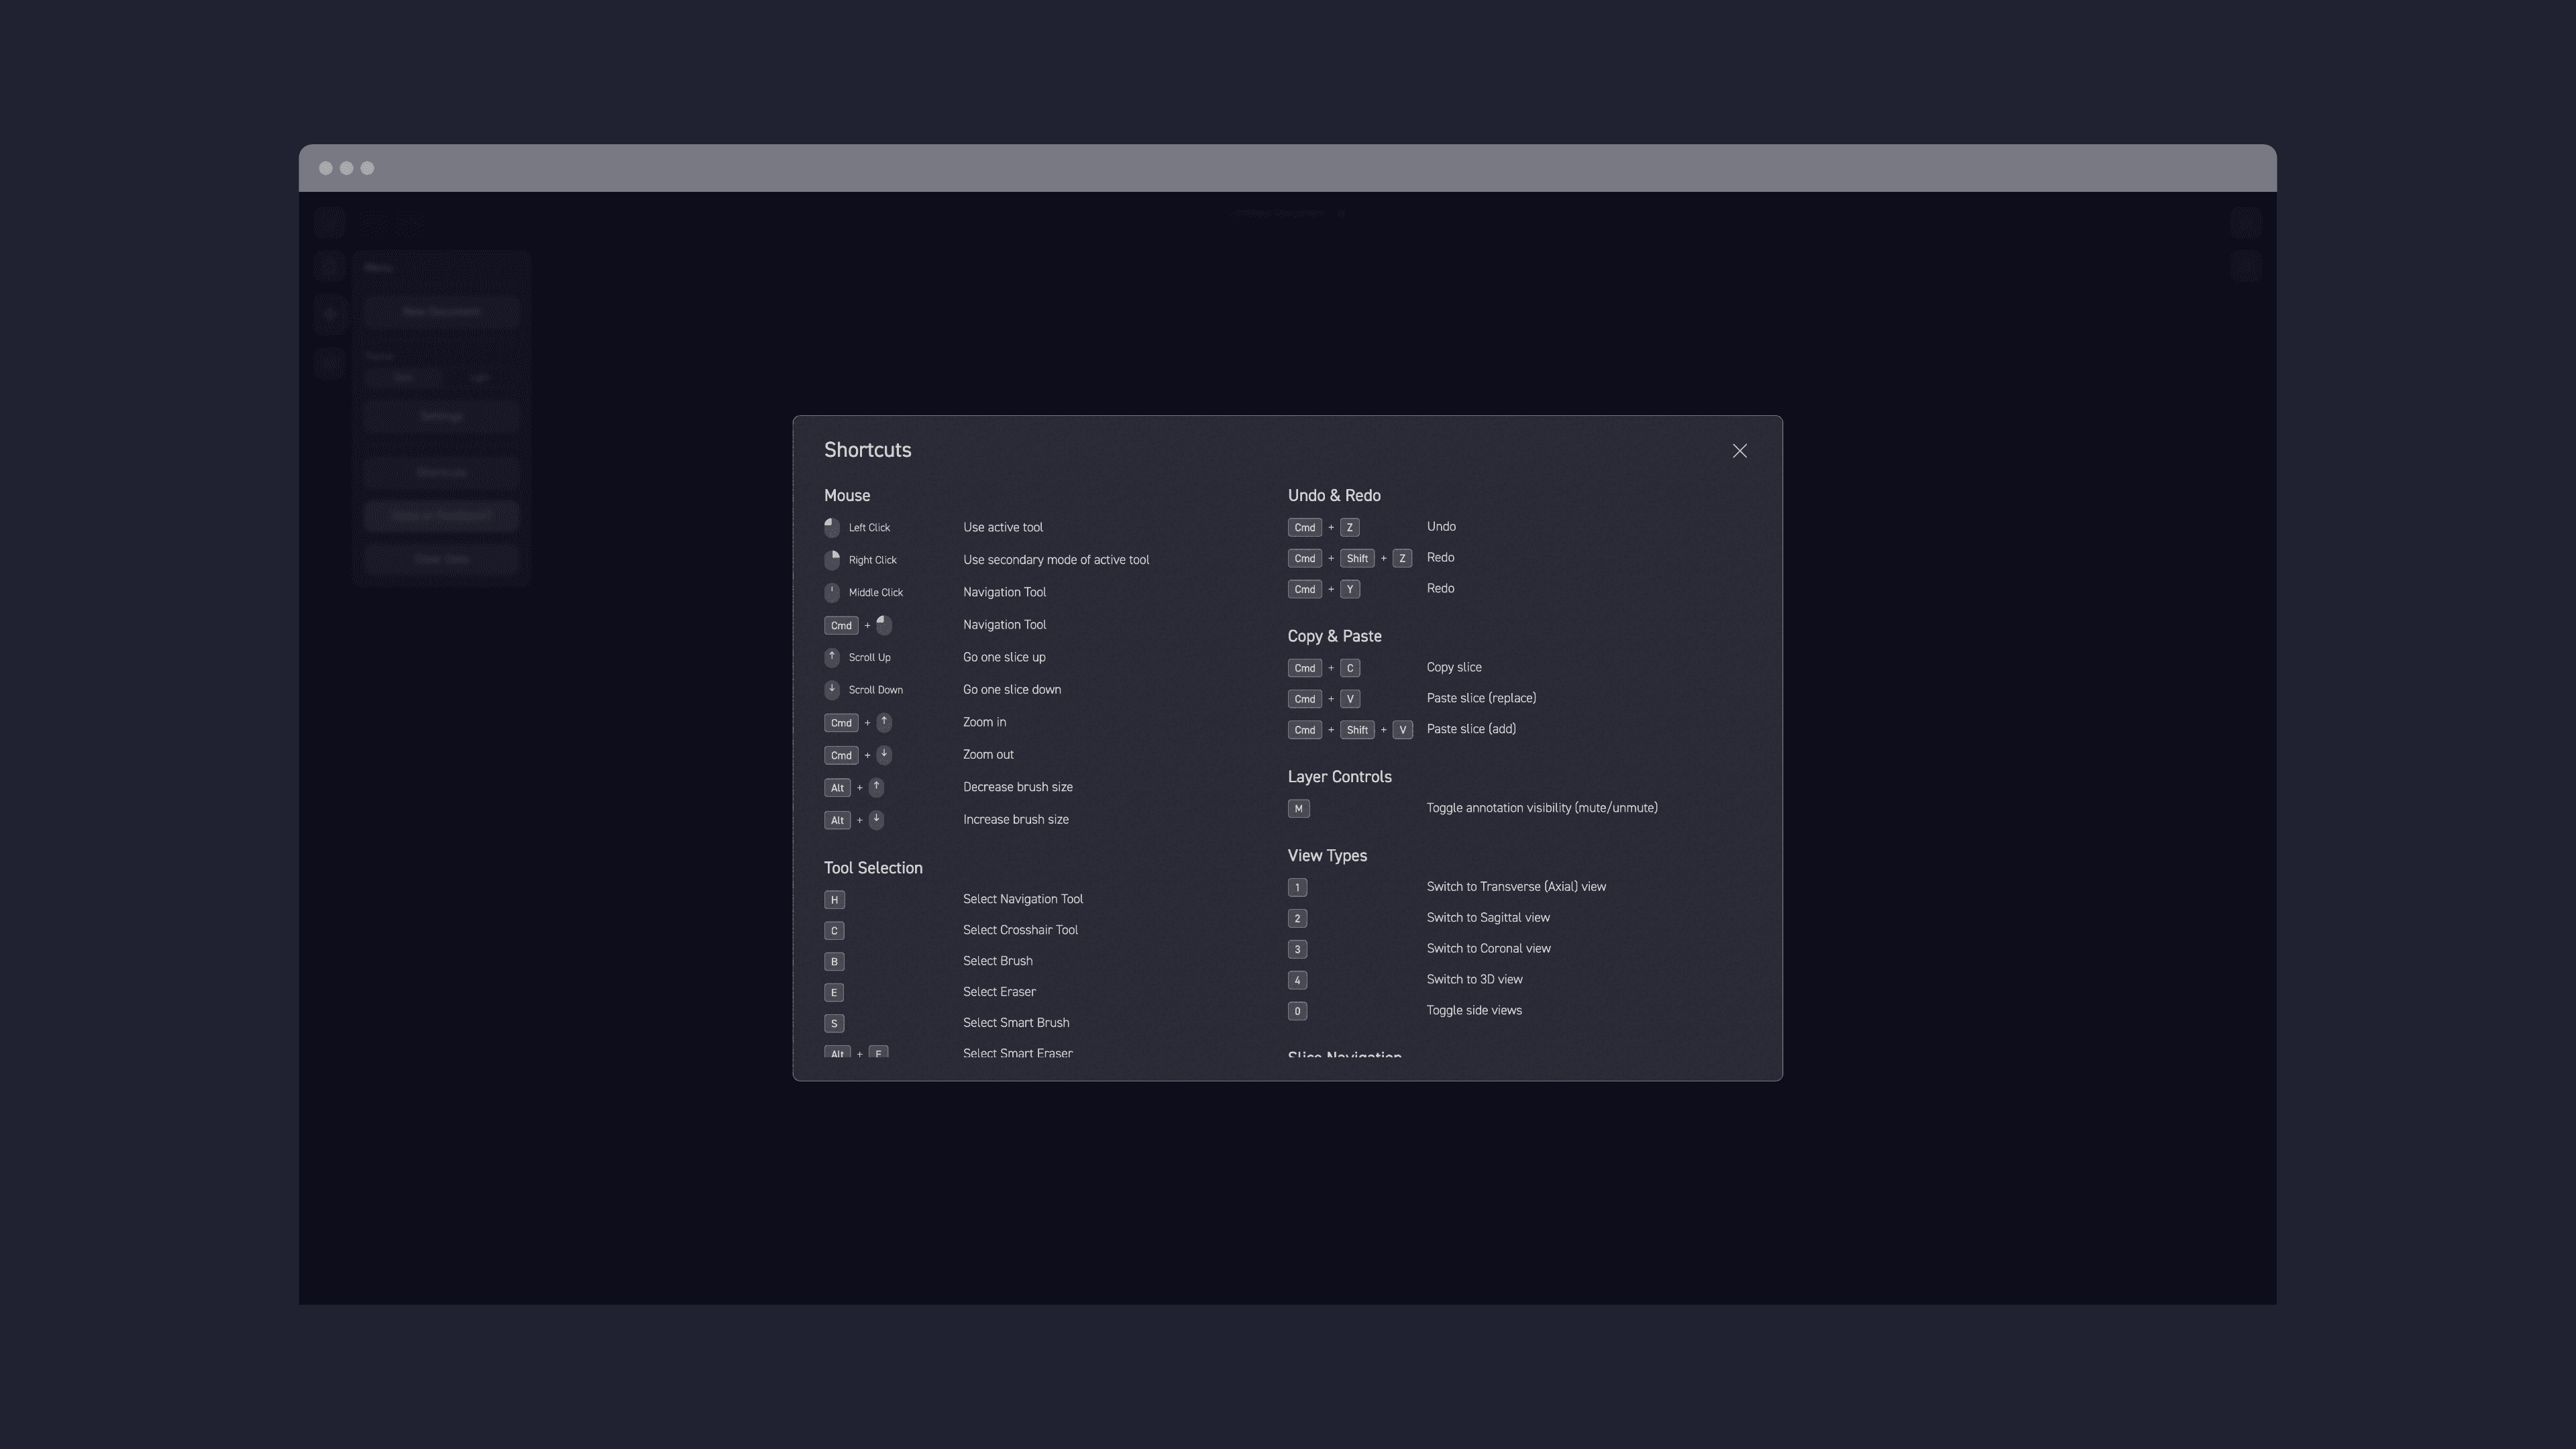Image resolution: width=2576 pixels, height=1449 pixels.
Task: Click the Scroll Down mouse icon
Action: [832, 689]
